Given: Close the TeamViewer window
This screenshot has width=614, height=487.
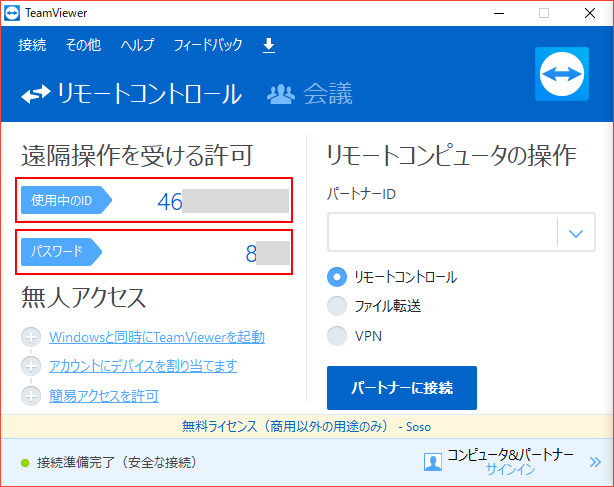Looking at the screenshot, I should point(590,13).
